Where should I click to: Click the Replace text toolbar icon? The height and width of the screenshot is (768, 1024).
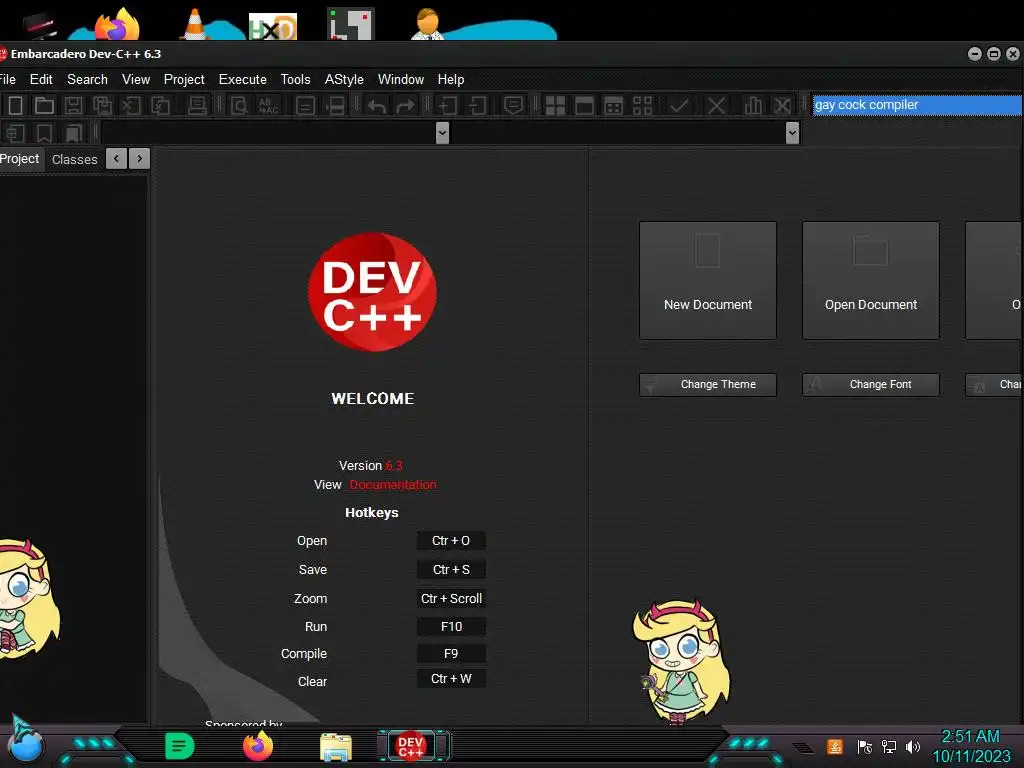click(268, 105)
